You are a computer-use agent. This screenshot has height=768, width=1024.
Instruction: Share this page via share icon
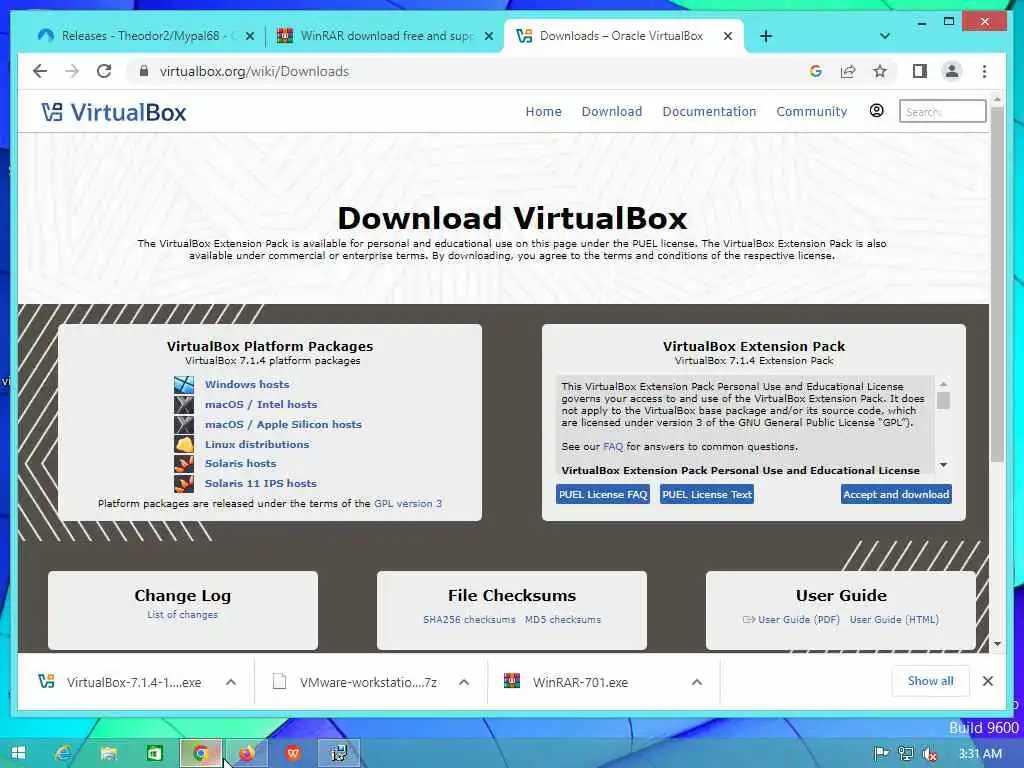pyautogui.click(x=848, y=71)
